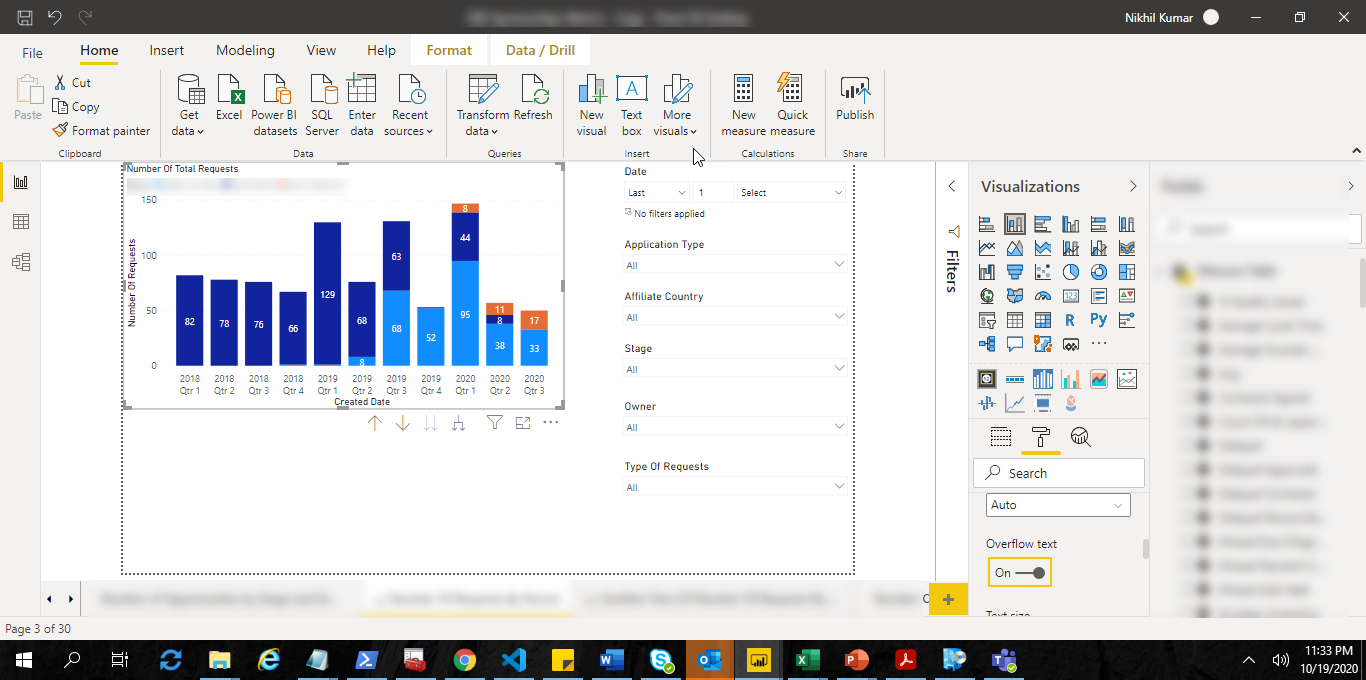Select the donut chart visualization
The height and width of the screenshot is (680, 1366).
coord(1099,272)
